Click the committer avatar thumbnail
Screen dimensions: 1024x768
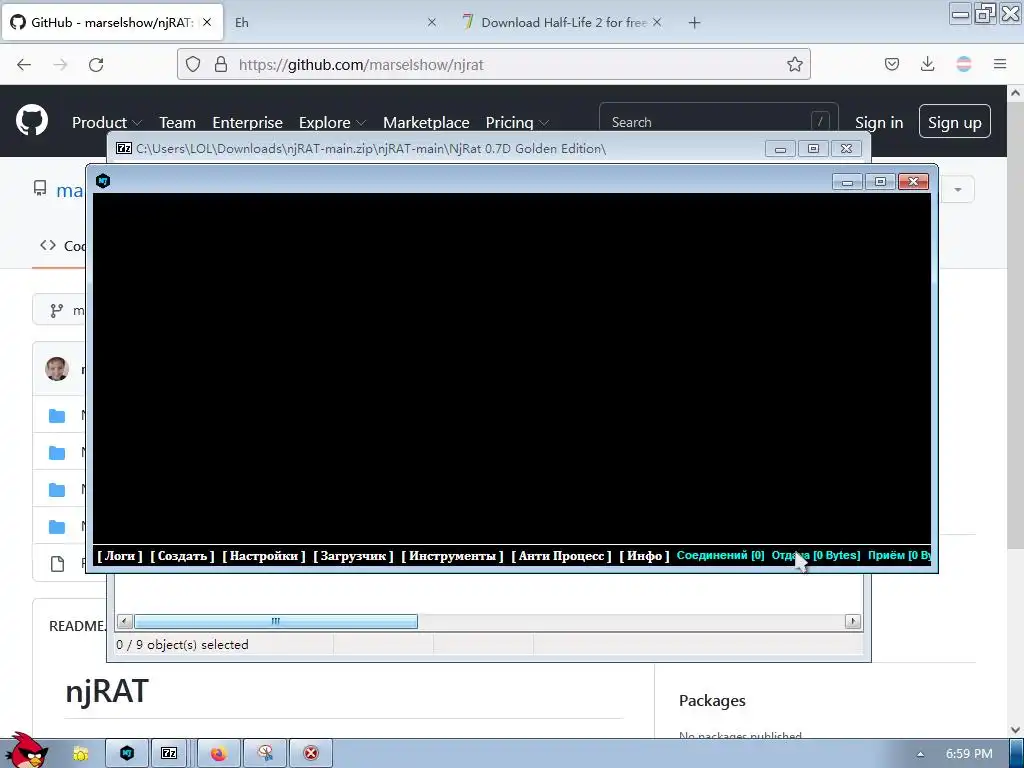[57, 368]
